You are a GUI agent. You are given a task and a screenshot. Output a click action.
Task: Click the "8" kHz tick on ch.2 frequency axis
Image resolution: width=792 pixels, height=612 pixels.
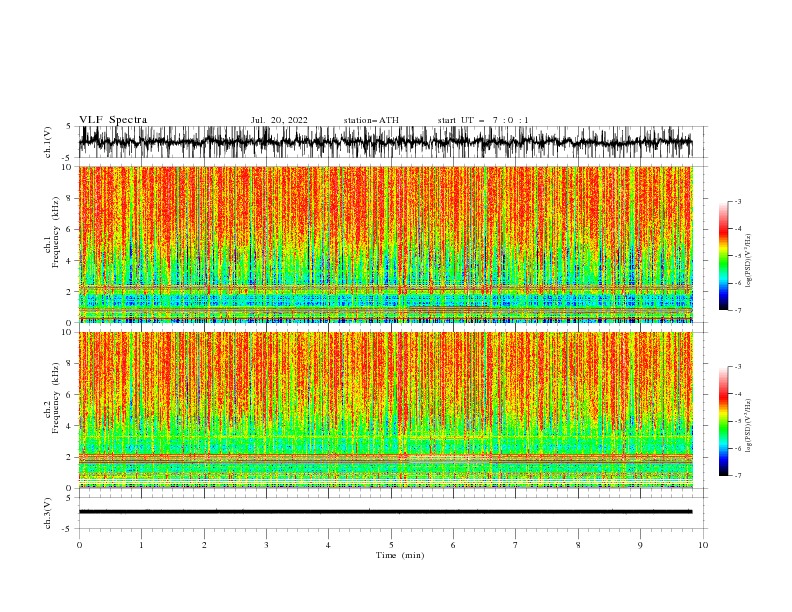[69, 364]
